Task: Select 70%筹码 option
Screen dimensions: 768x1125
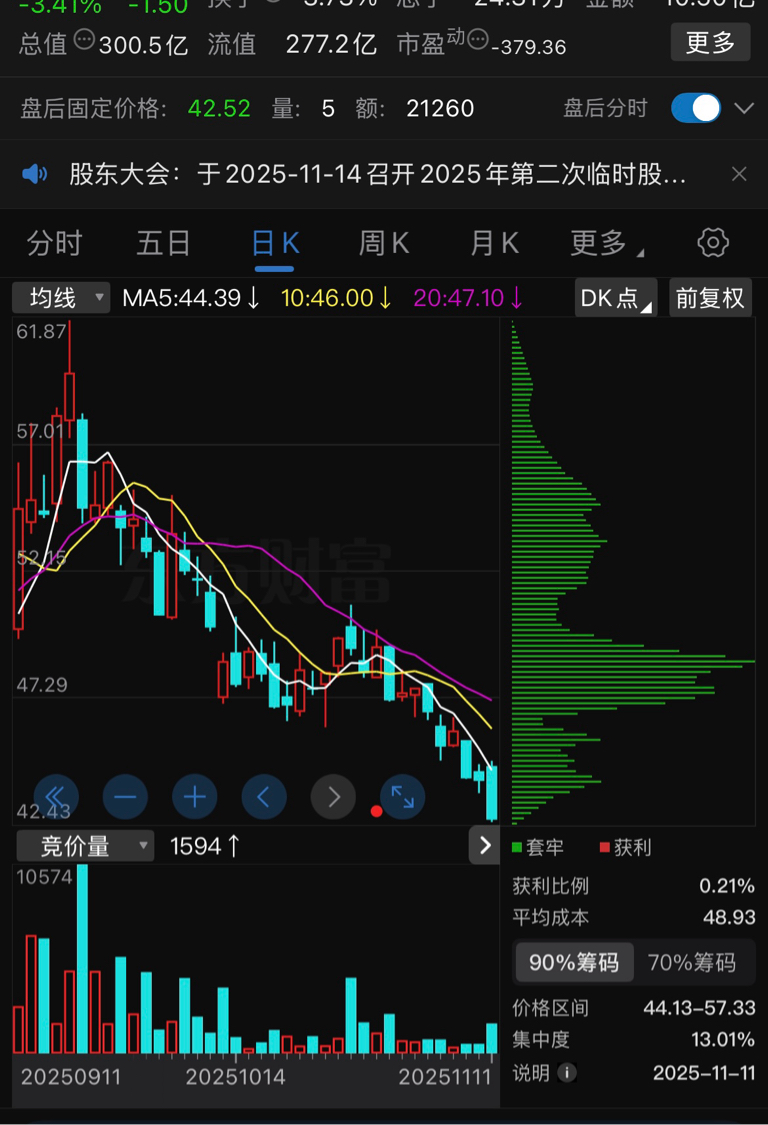Action: click(x=692, y=962)
